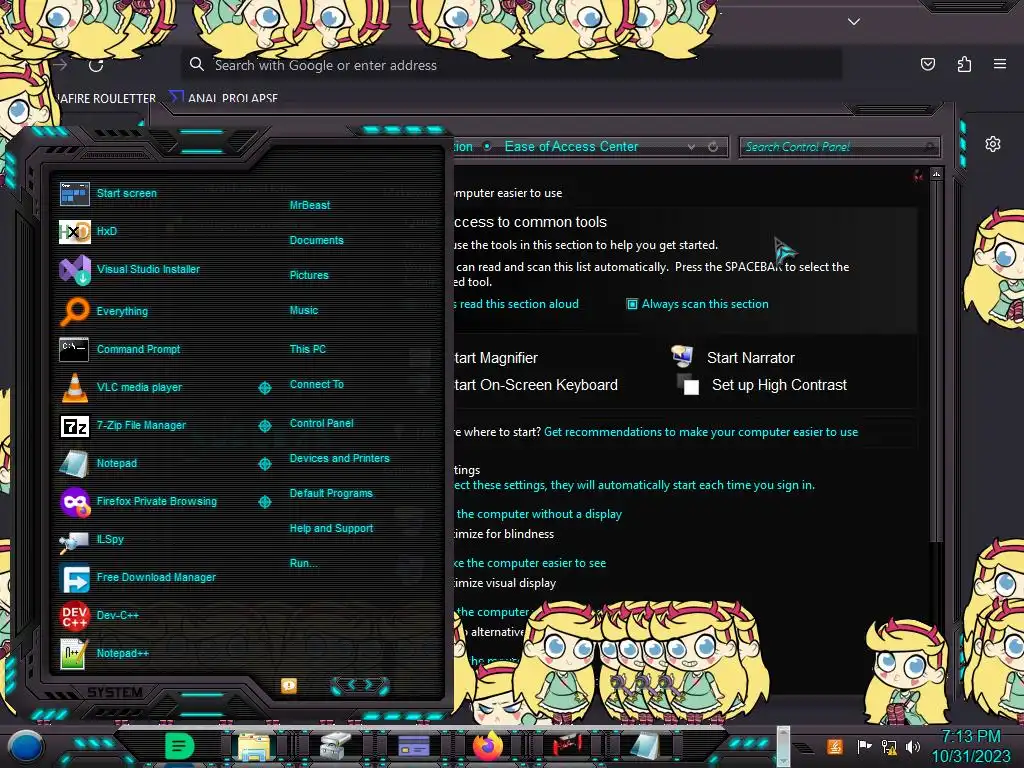1024x768 pixels.
Task: Open Control Panel from start menu
Action: [x=321, y=423]
